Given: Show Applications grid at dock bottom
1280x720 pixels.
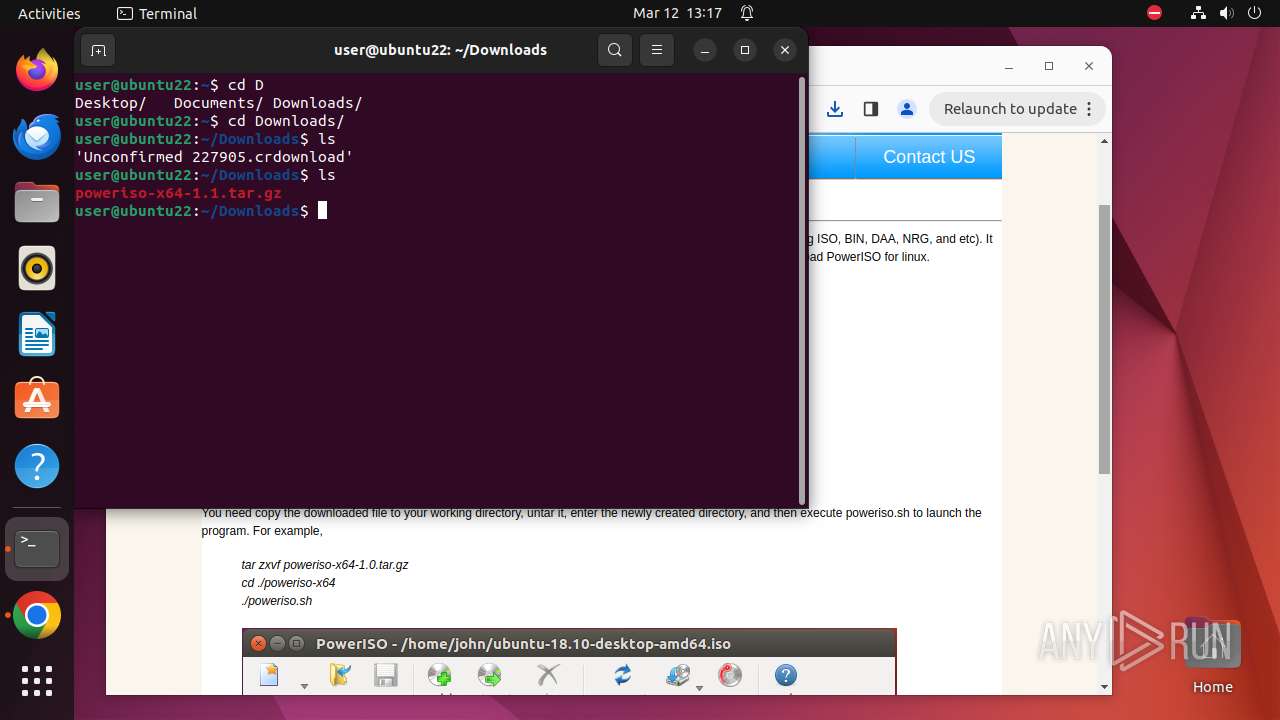Looking at the screenshot, I should click(37, 681).
